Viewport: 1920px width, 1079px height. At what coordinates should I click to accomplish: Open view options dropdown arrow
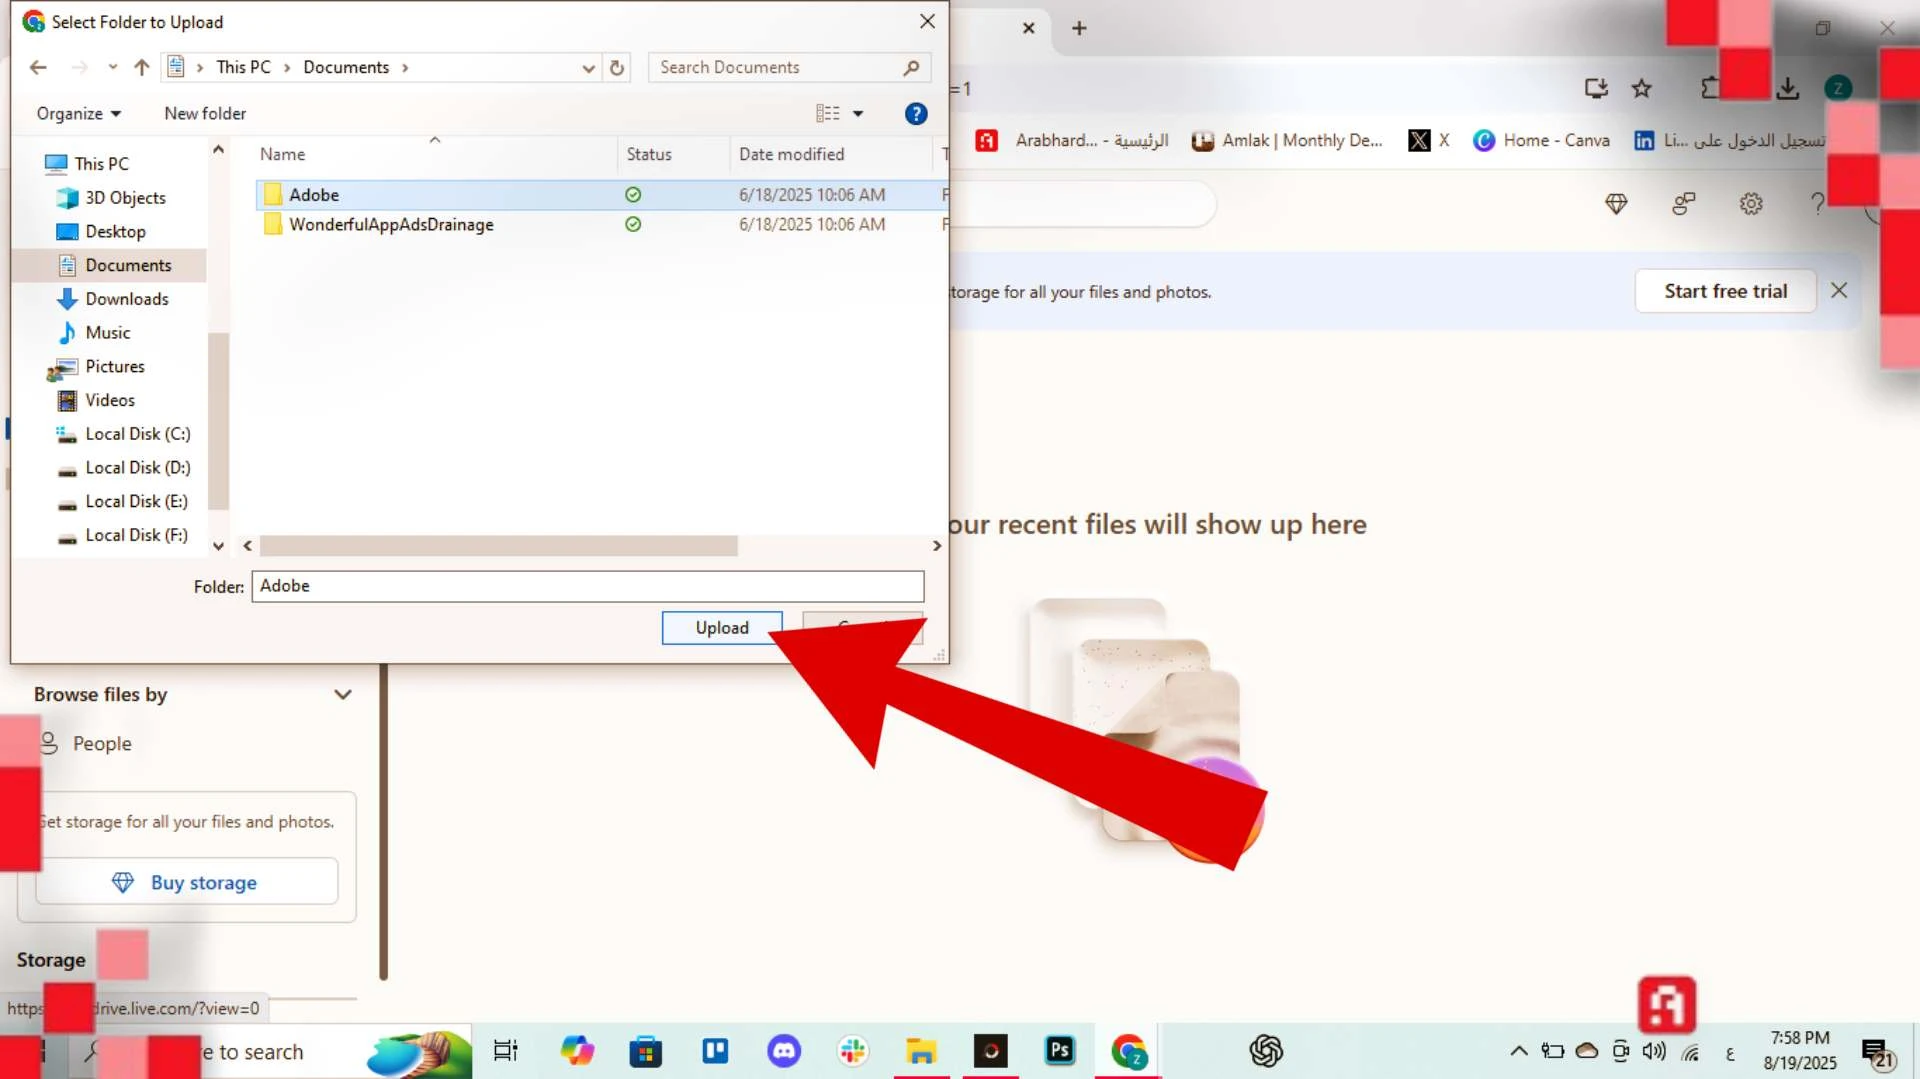pyautogui.click(x=858, y=114)
